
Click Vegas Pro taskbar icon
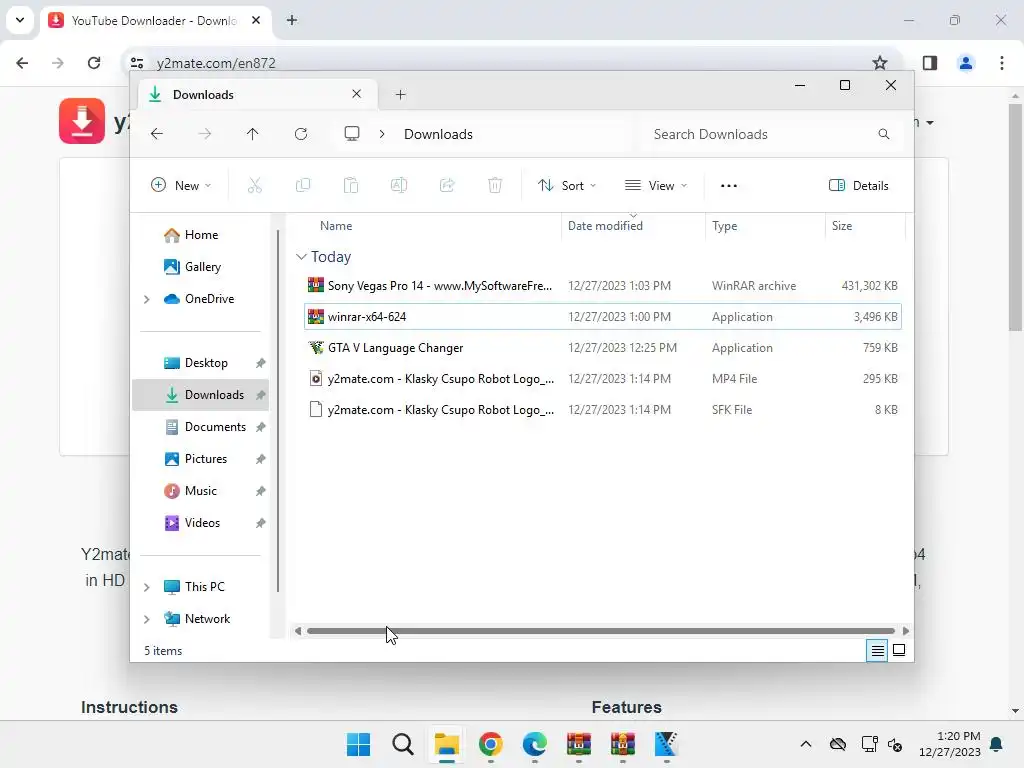(x=666, y=744)
